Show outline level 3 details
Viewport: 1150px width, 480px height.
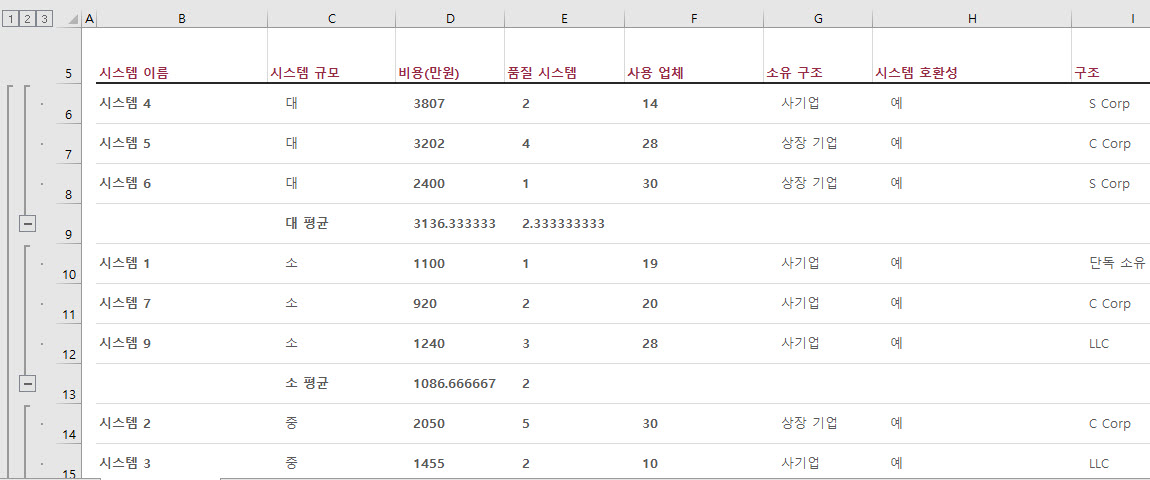pos(45,19)
